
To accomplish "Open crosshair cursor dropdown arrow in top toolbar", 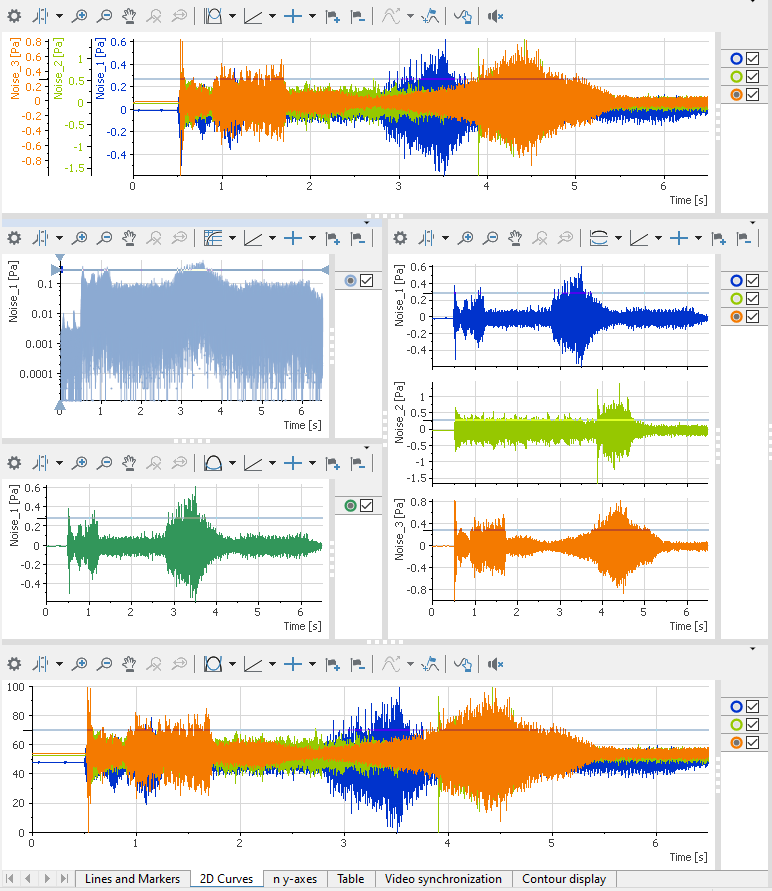I will 312,16.
